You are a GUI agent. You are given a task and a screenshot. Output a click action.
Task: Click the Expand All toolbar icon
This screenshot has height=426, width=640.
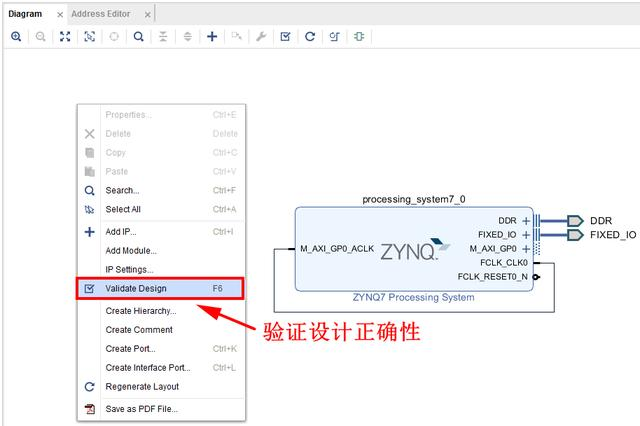pos(187,37)
